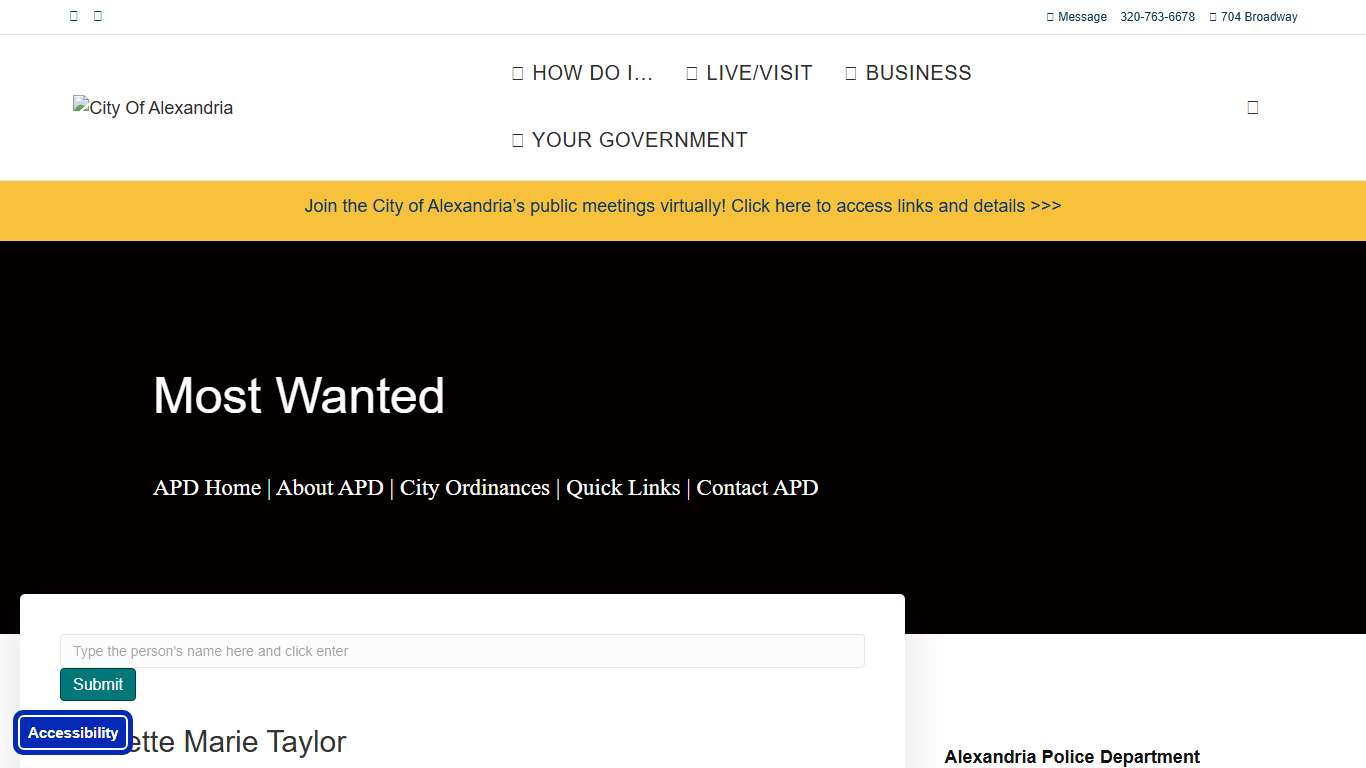The height and width of the screenshot is (768, 1366).
Task: Open the Quick Links page
Action: click(x=623, y=488)
